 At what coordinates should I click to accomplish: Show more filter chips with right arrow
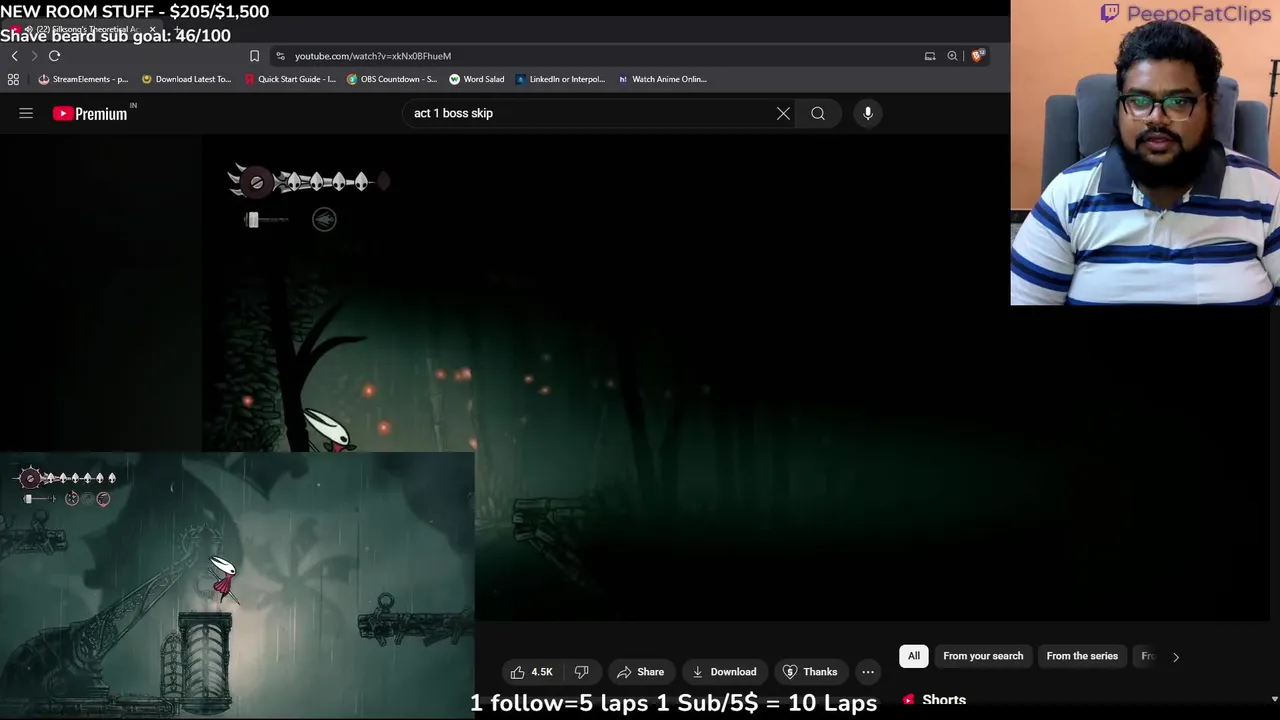[x=1176, y=657]
